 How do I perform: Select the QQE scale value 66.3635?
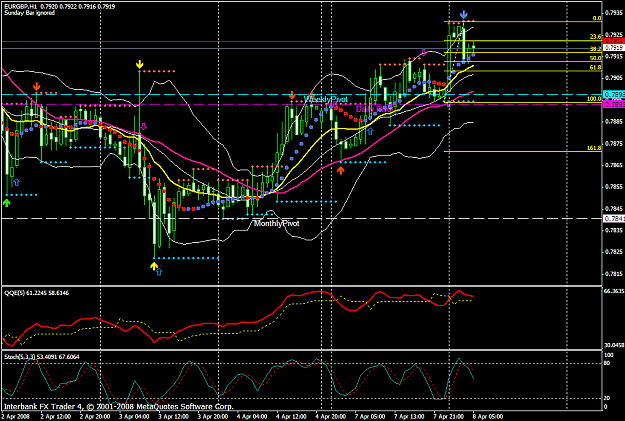pos(614,291)
